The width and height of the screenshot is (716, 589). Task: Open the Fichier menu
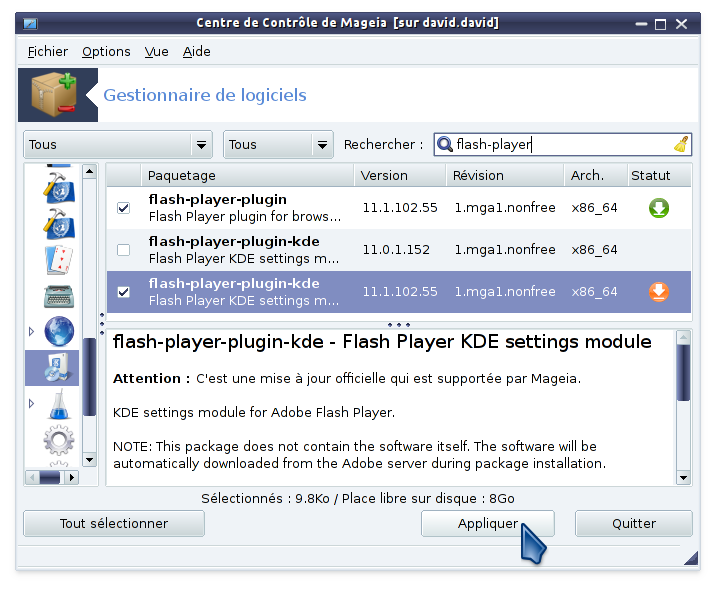pyautogui.click(x=47, y=52)
